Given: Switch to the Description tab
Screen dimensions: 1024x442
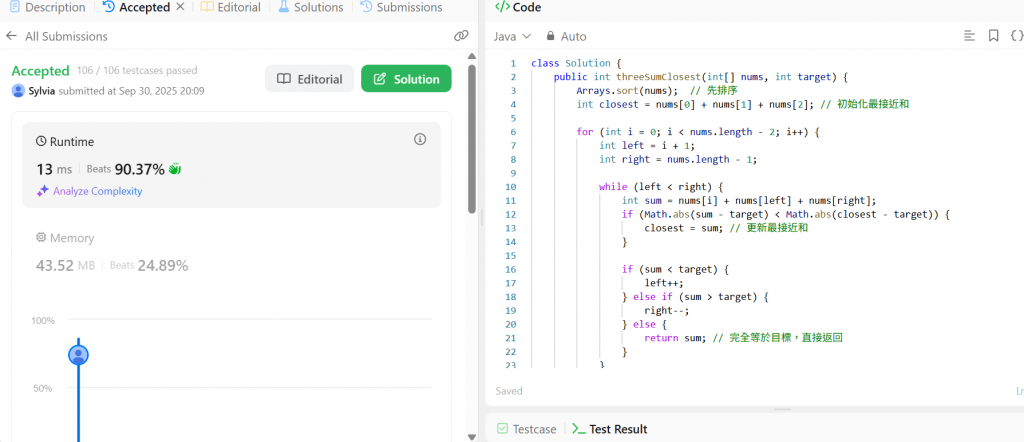Looking at the screenshot, I should tap(48, 8).
